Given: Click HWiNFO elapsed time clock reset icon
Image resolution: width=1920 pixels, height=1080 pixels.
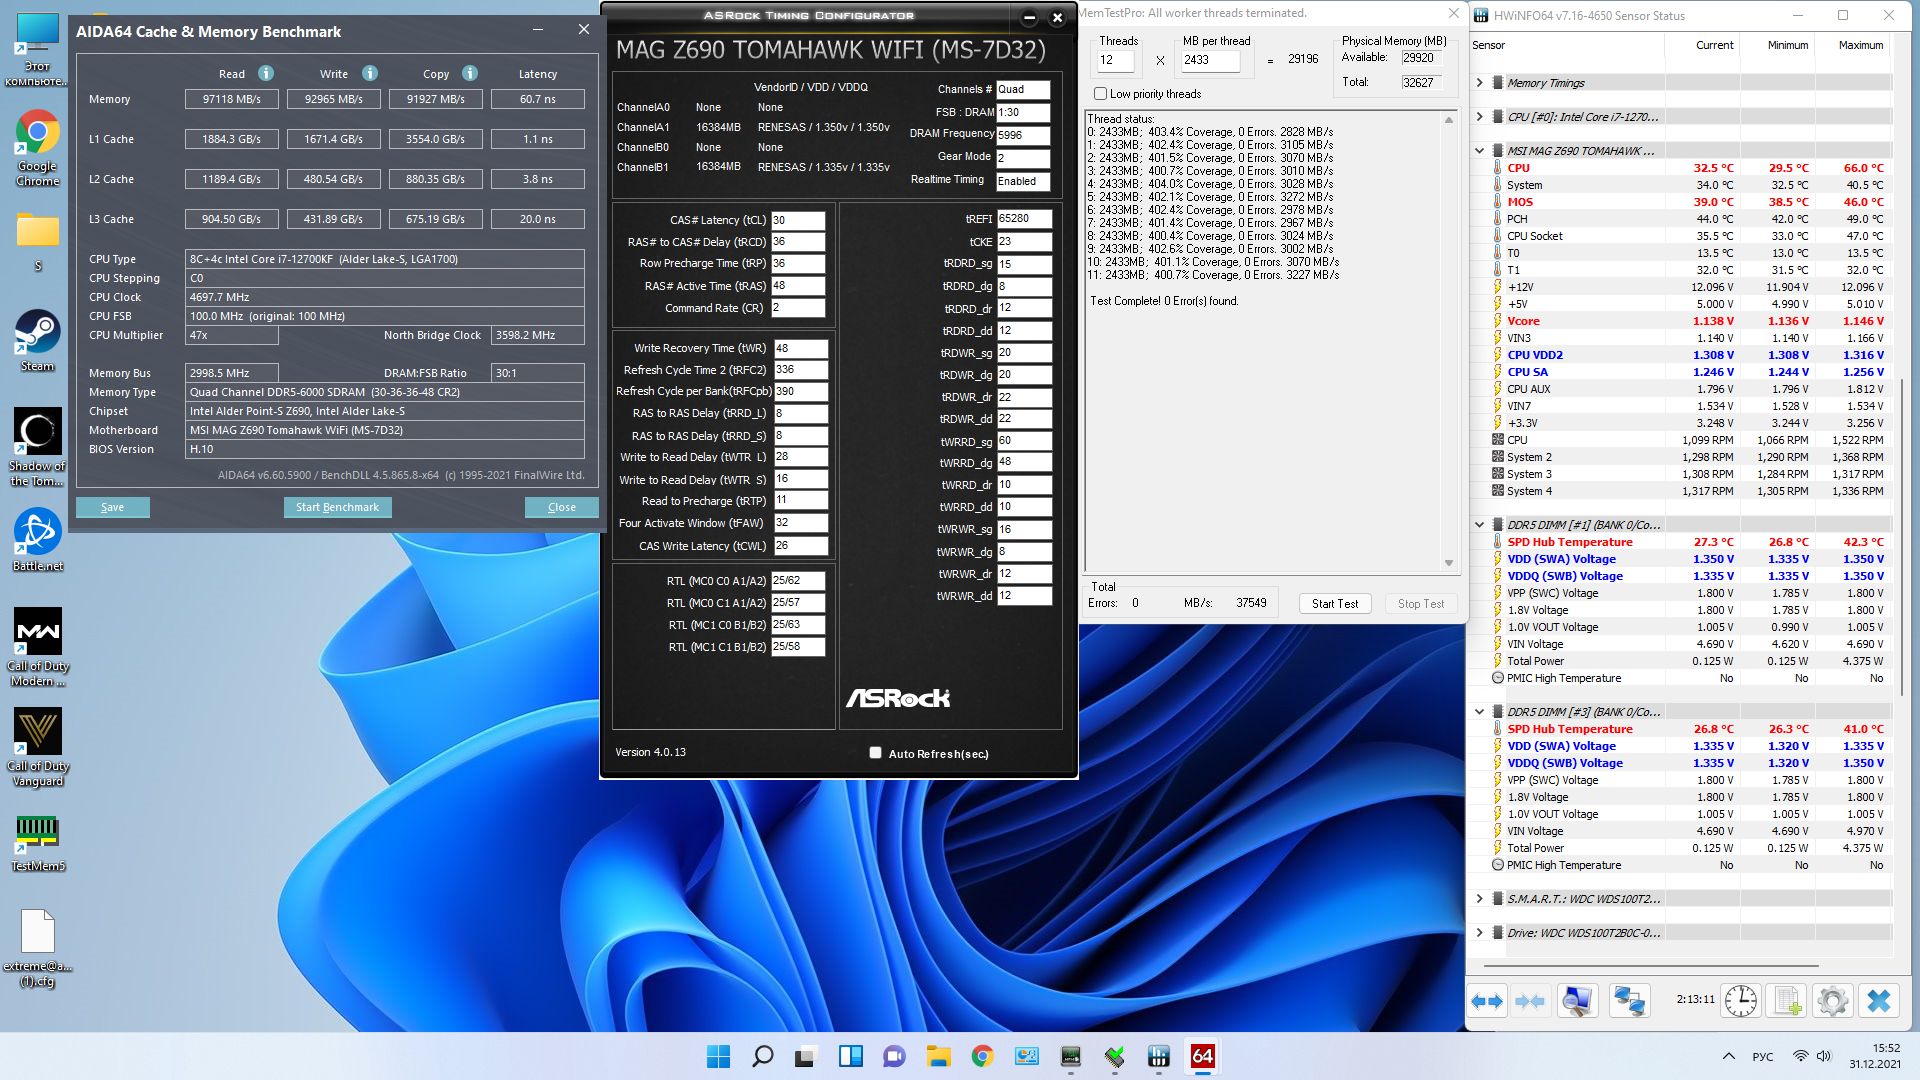Looking at the screenshot, I should 1741,1001.
